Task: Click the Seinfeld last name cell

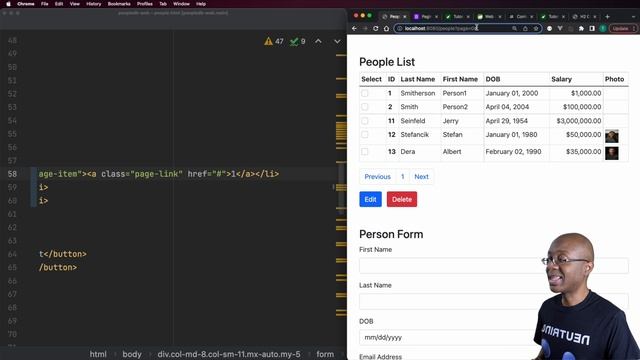Action: (413, 121)
